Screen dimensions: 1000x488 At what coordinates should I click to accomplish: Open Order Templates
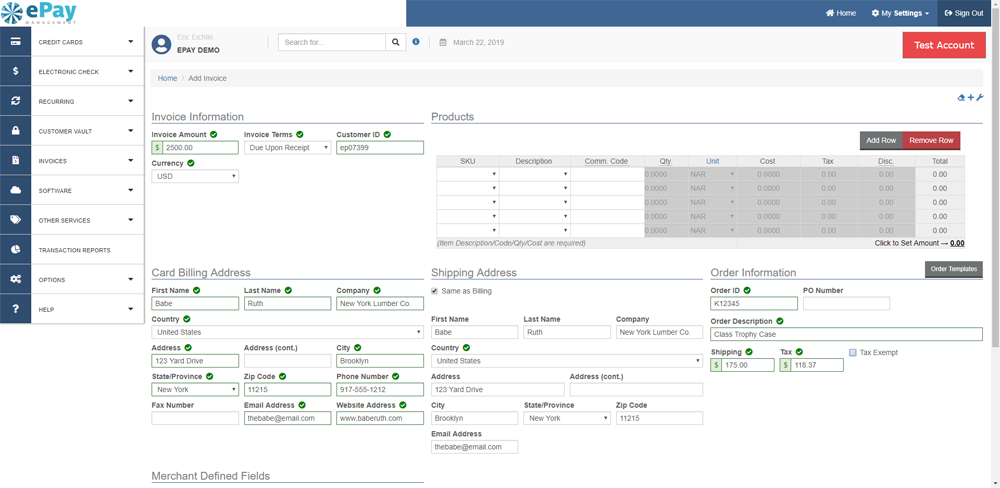pyautogui.click(x=953, y=269)
